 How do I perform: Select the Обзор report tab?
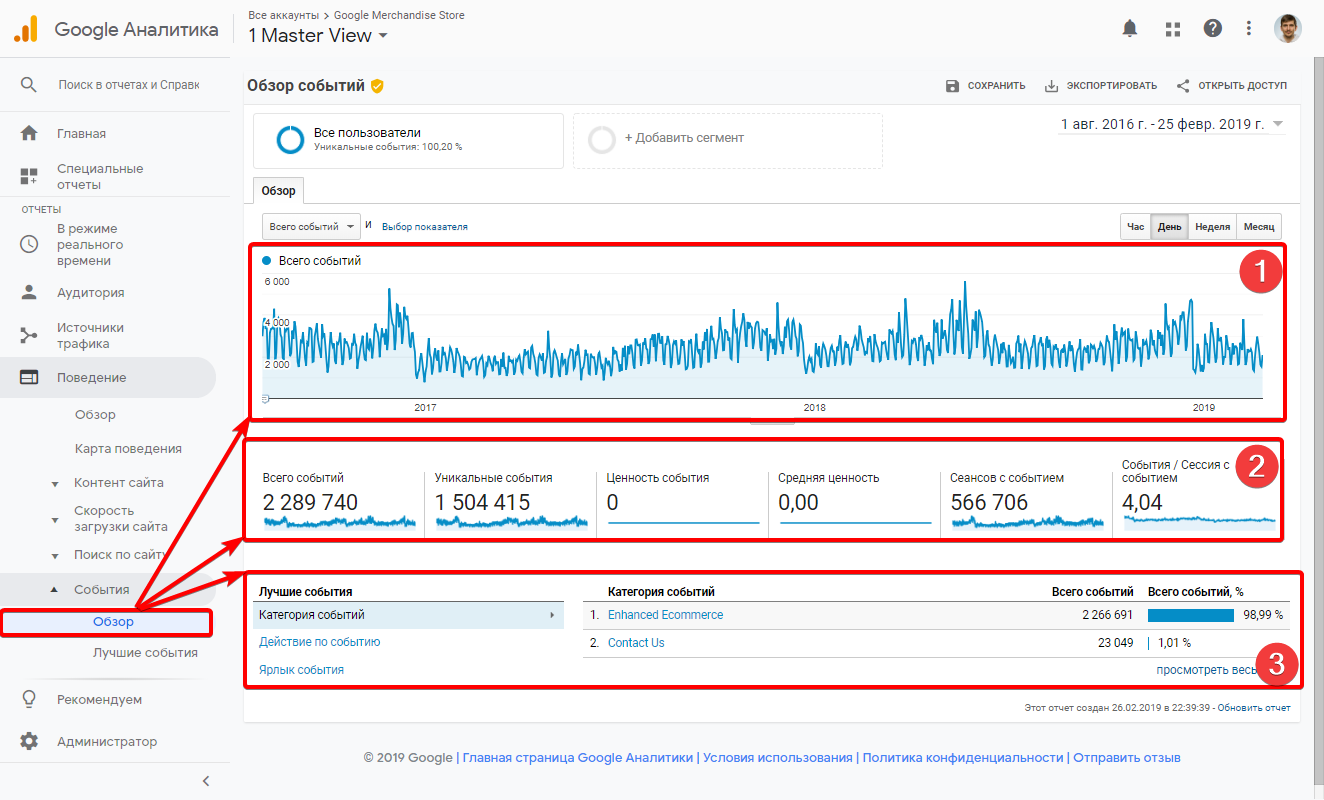tap(278, 191)
